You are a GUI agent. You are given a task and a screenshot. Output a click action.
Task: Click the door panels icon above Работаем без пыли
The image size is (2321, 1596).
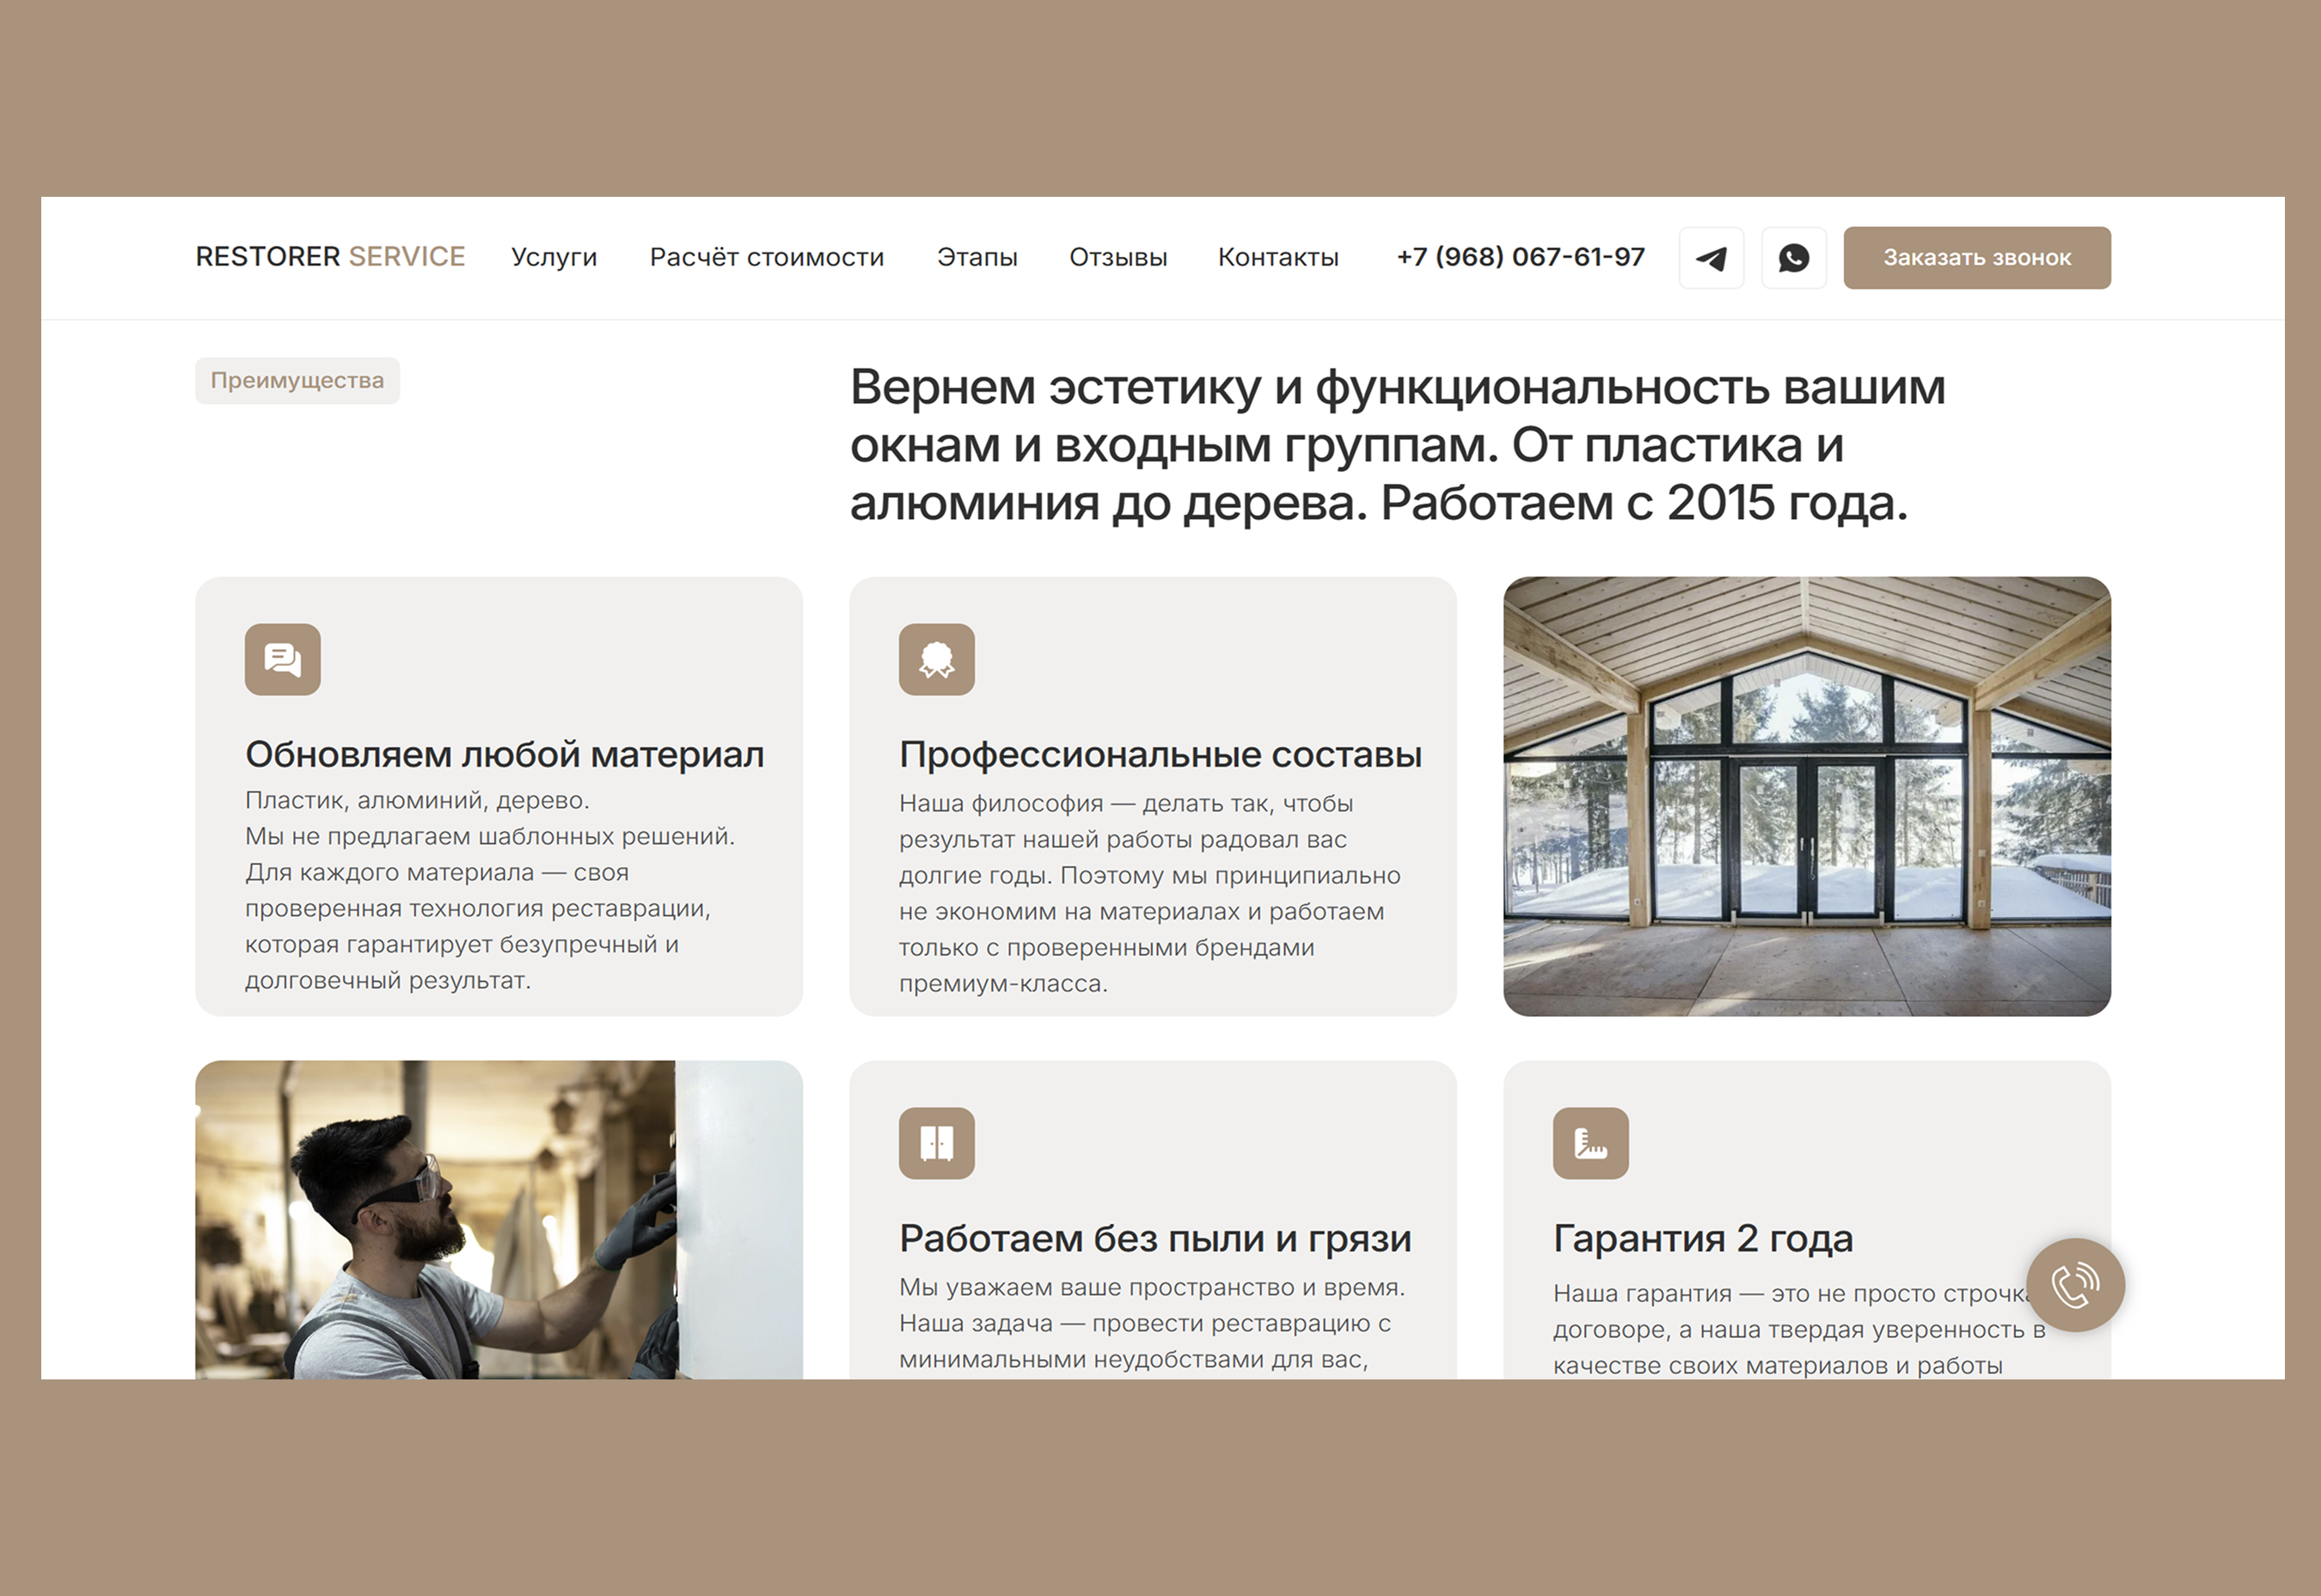click(936, 1143)
